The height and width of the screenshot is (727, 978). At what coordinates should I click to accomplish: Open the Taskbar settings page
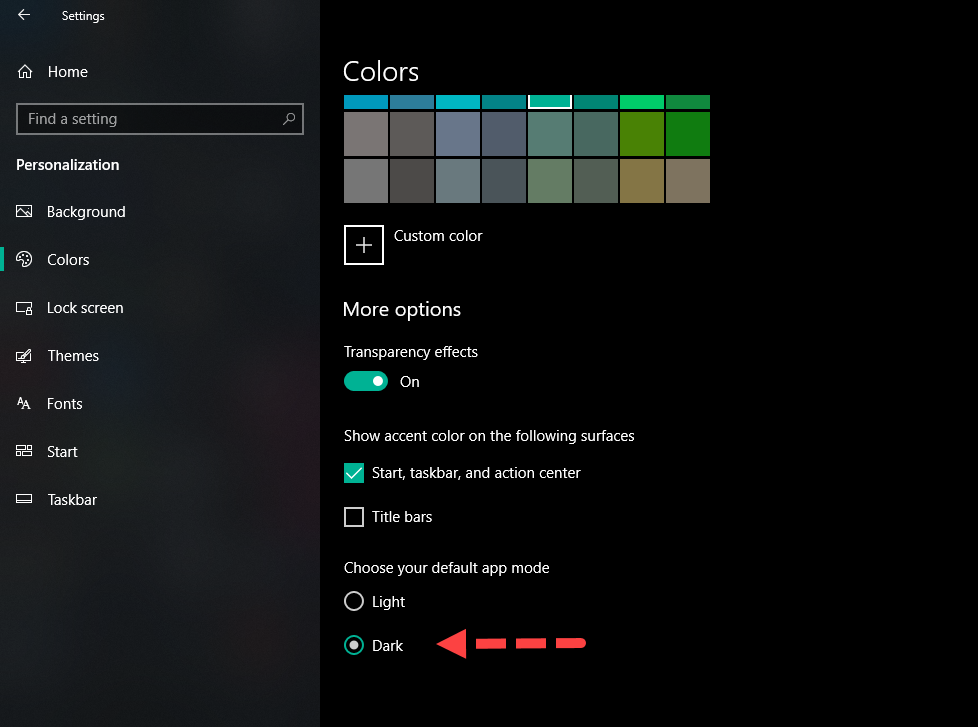click(72, 500)
